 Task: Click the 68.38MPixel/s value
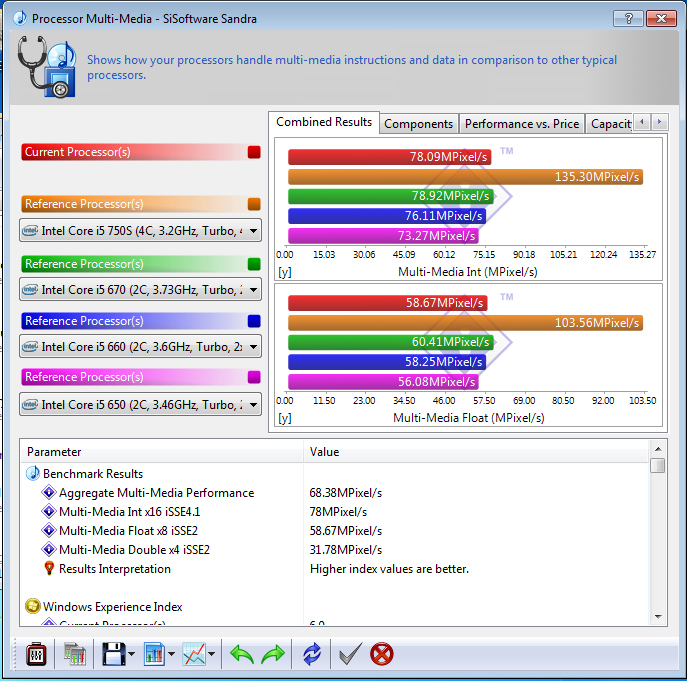point(346,493)
